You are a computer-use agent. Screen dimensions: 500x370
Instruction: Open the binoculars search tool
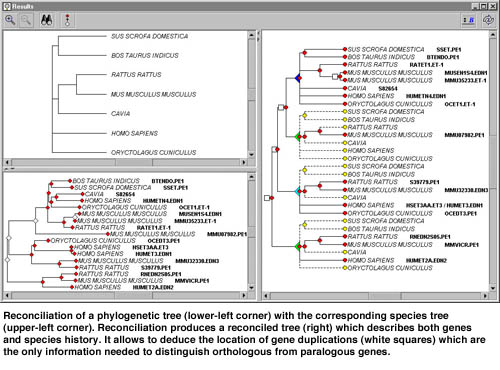[46, 20]
